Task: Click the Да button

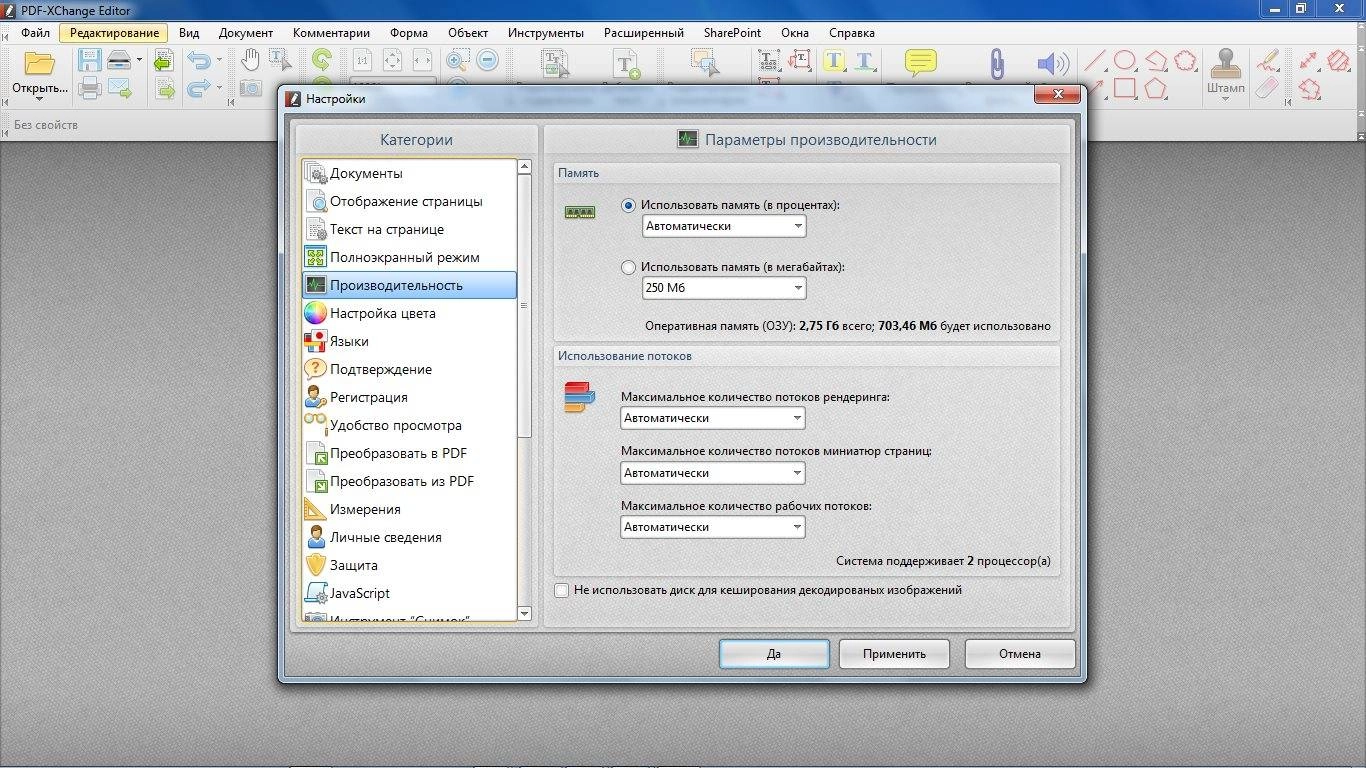Action: click(774, 654)
